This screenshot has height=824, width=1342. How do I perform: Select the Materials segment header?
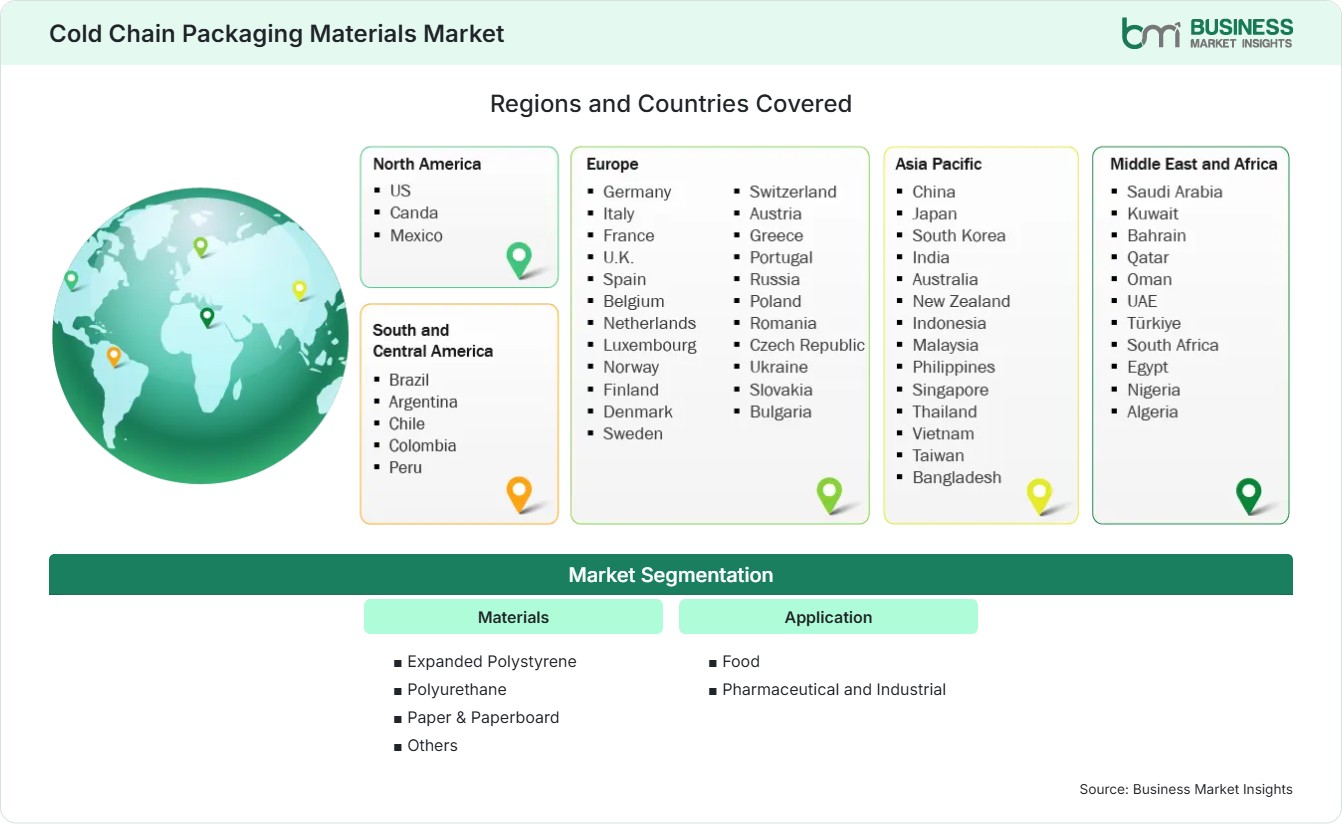click(x=513, y=617)
